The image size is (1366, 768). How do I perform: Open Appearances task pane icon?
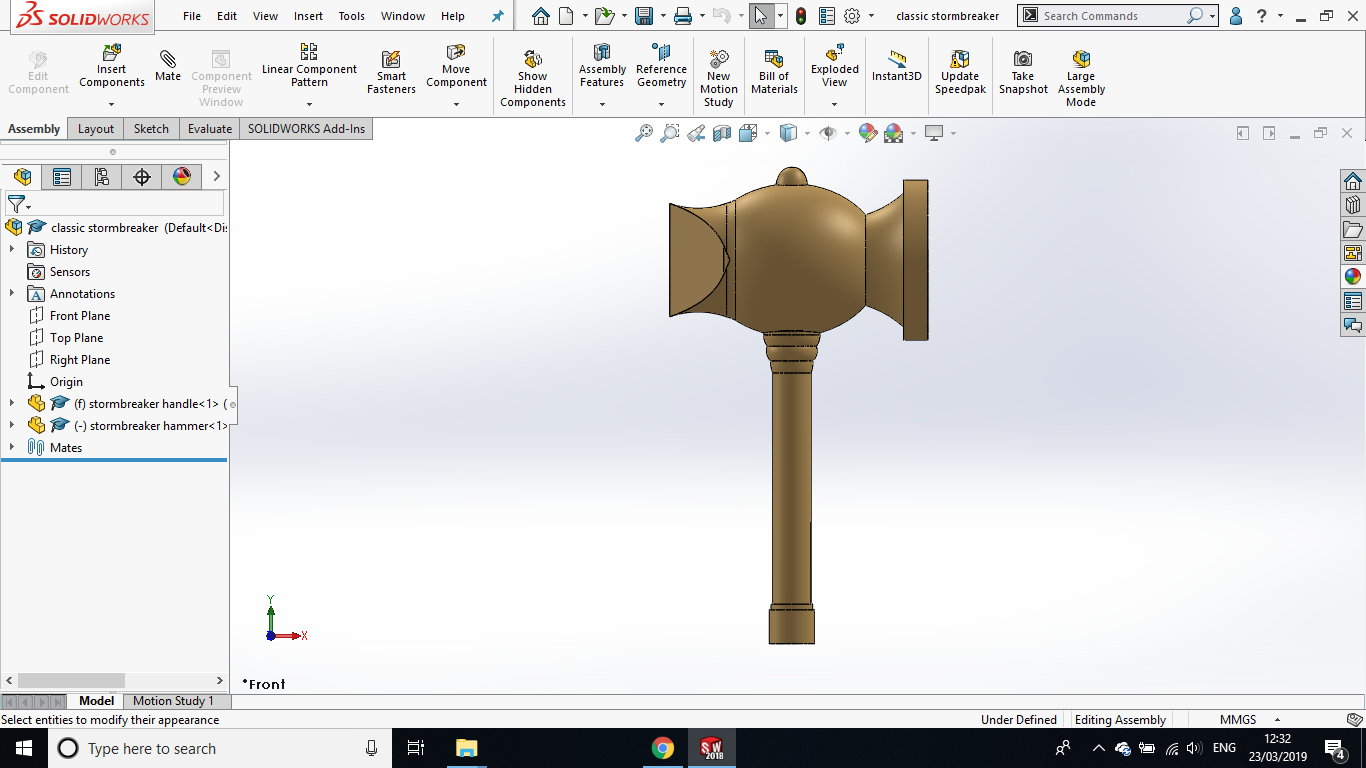tap(1353, 277)
